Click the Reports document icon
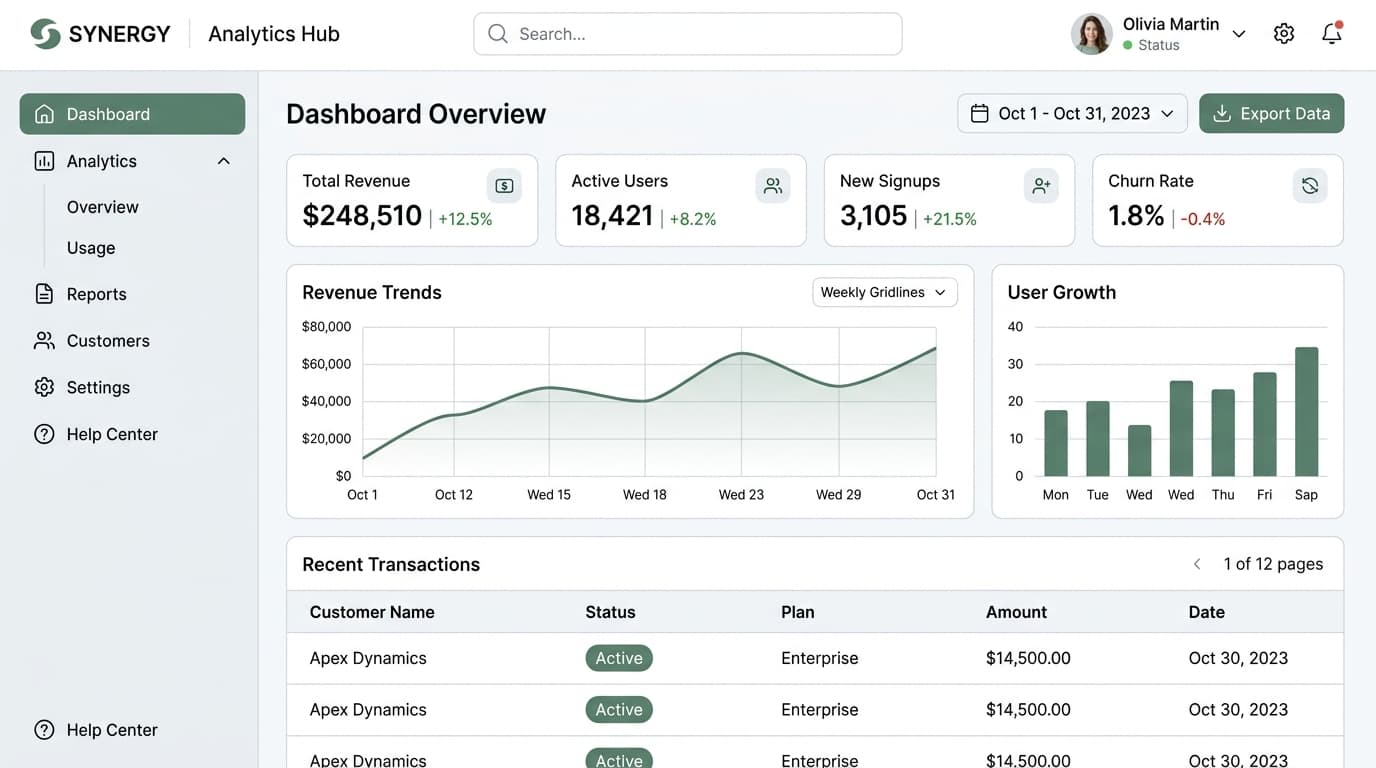Screen dimensions: 1376x768 click(x=44, y=294)
